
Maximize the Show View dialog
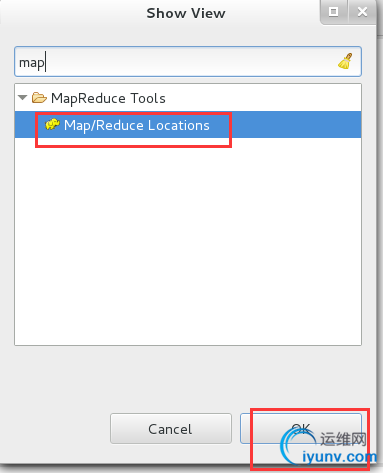coord(333,12)
